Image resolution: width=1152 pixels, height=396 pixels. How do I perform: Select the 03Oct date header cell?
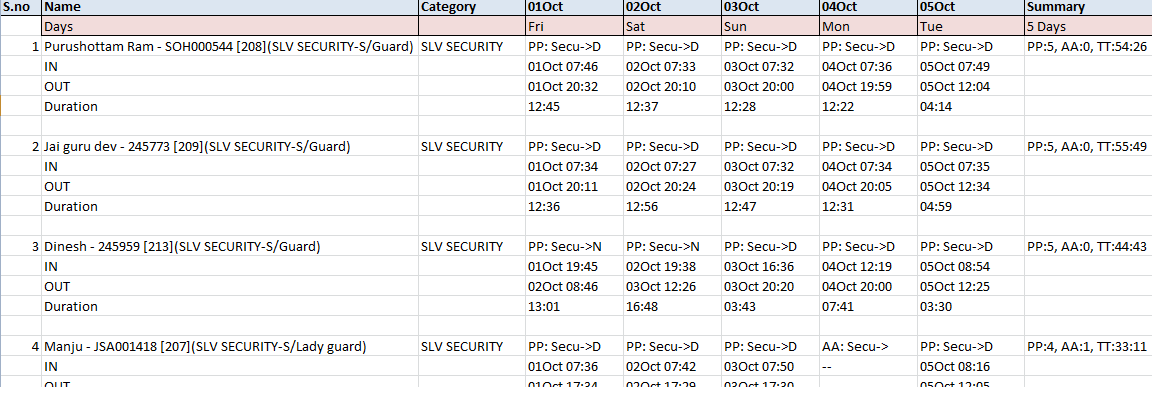click(770, 7)
